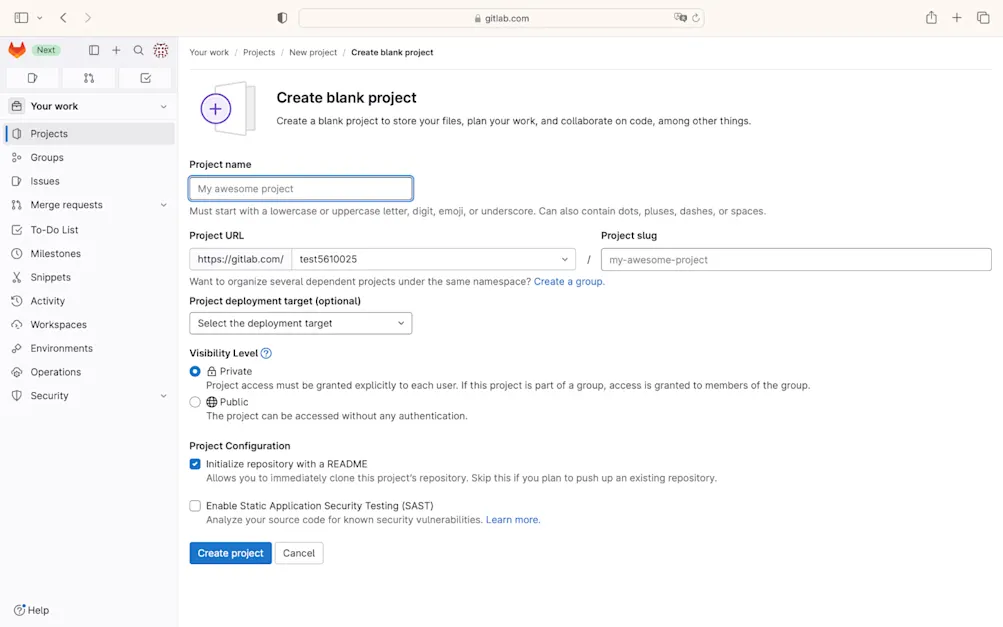
Task: Open the Merge requests shortcut icon
Action: pyautogui.click(x=88, y=77)
